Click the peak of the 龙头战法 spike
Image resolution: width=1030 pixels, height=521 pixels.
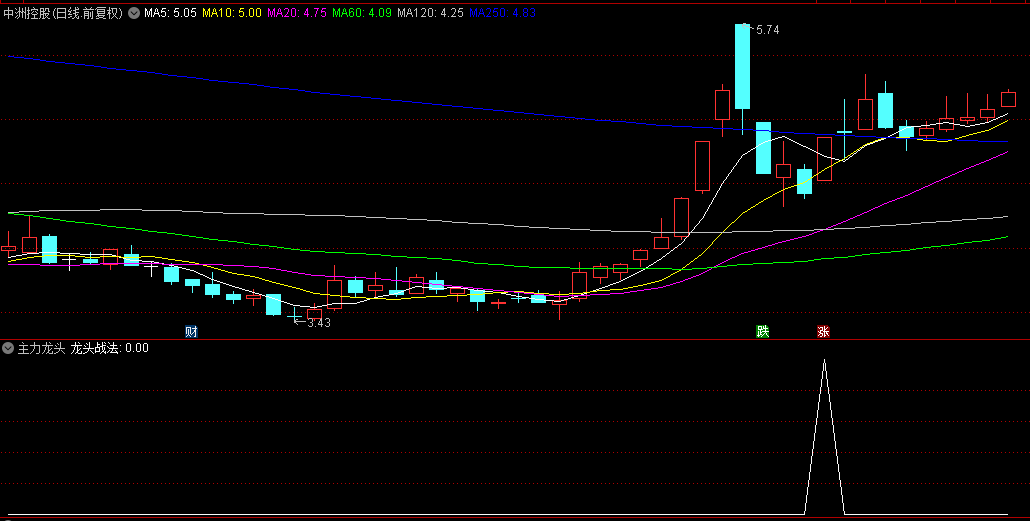(824, 361)
